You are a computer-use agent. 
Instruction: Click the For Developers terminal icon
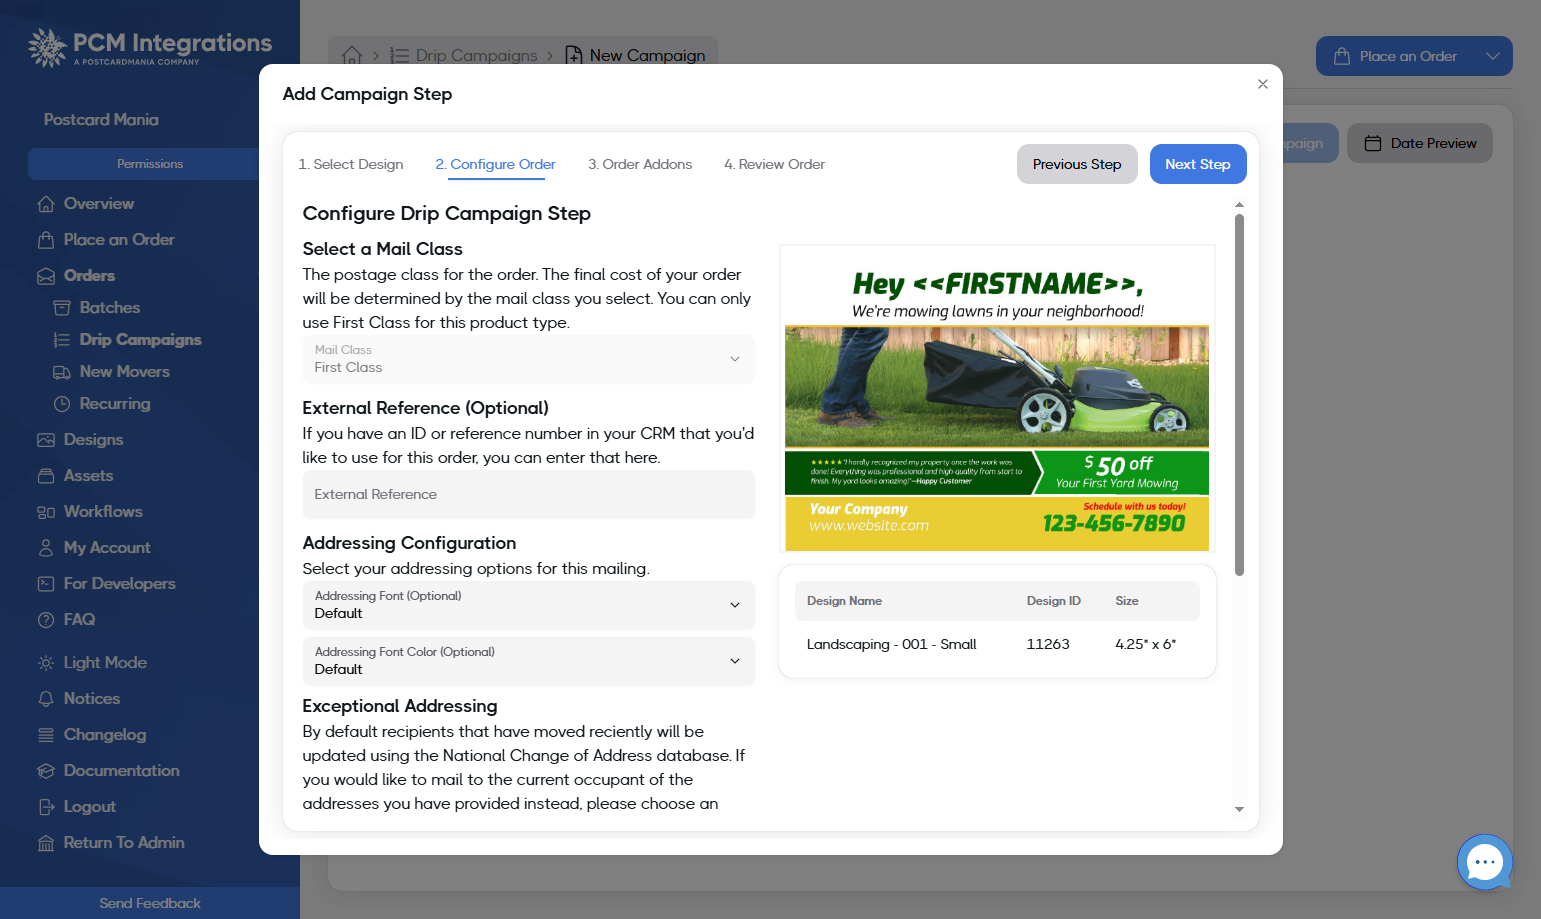coord(46,584)
